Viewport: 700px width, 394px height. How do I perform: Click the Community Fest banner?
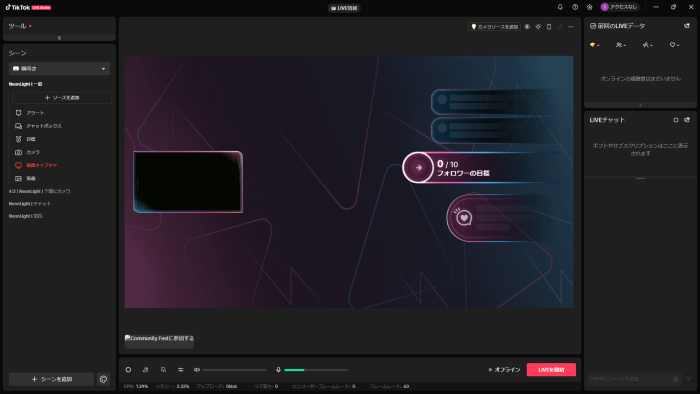(159, 341)
